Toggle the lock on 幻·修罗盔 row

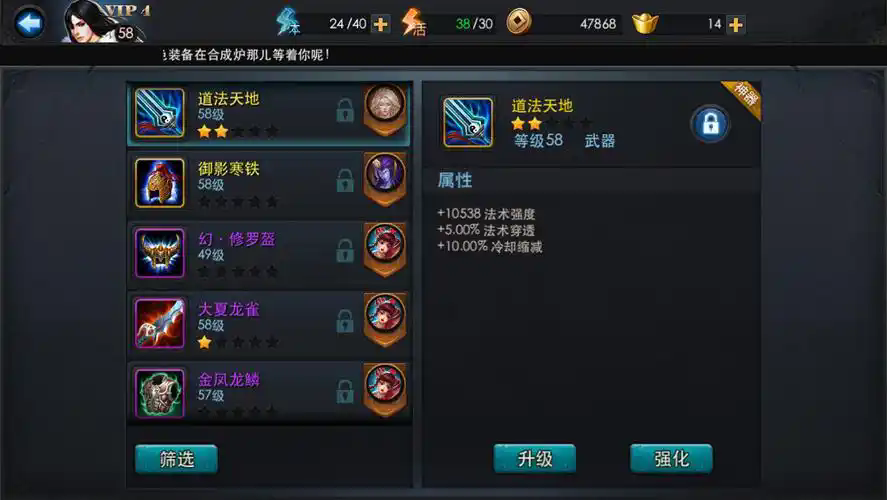(x=345, y=251)
